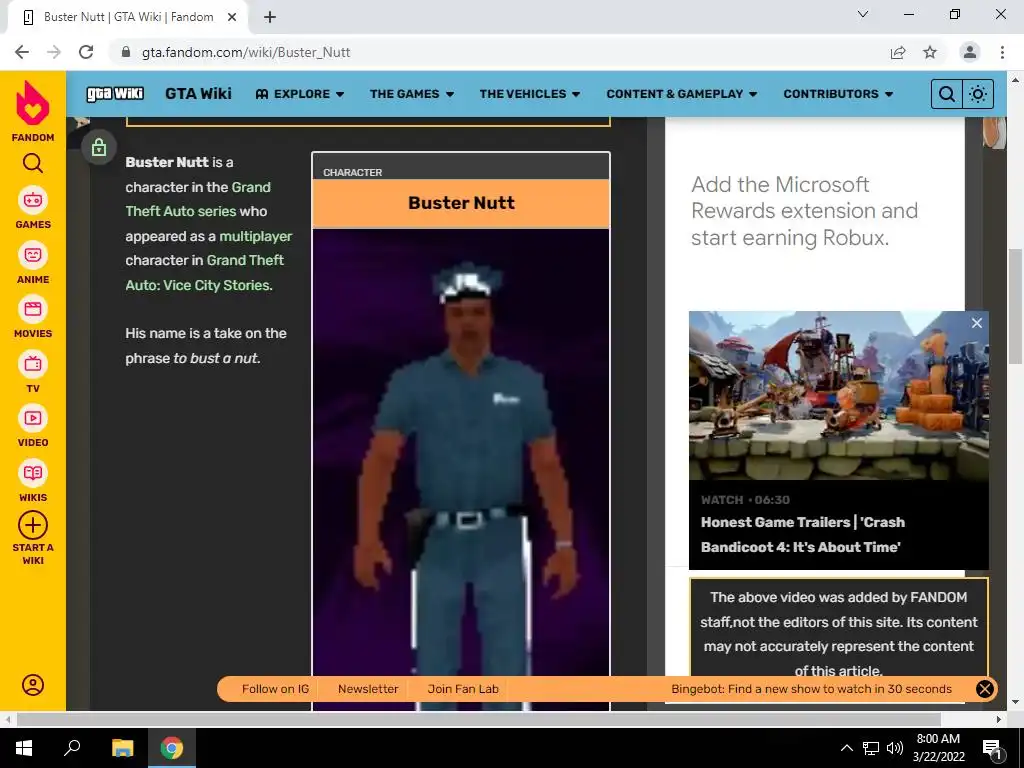This screenshot has height=768, width=1024.
Task: Dismiss the orange Bingebot notification bar
Action: coord(984,688)
